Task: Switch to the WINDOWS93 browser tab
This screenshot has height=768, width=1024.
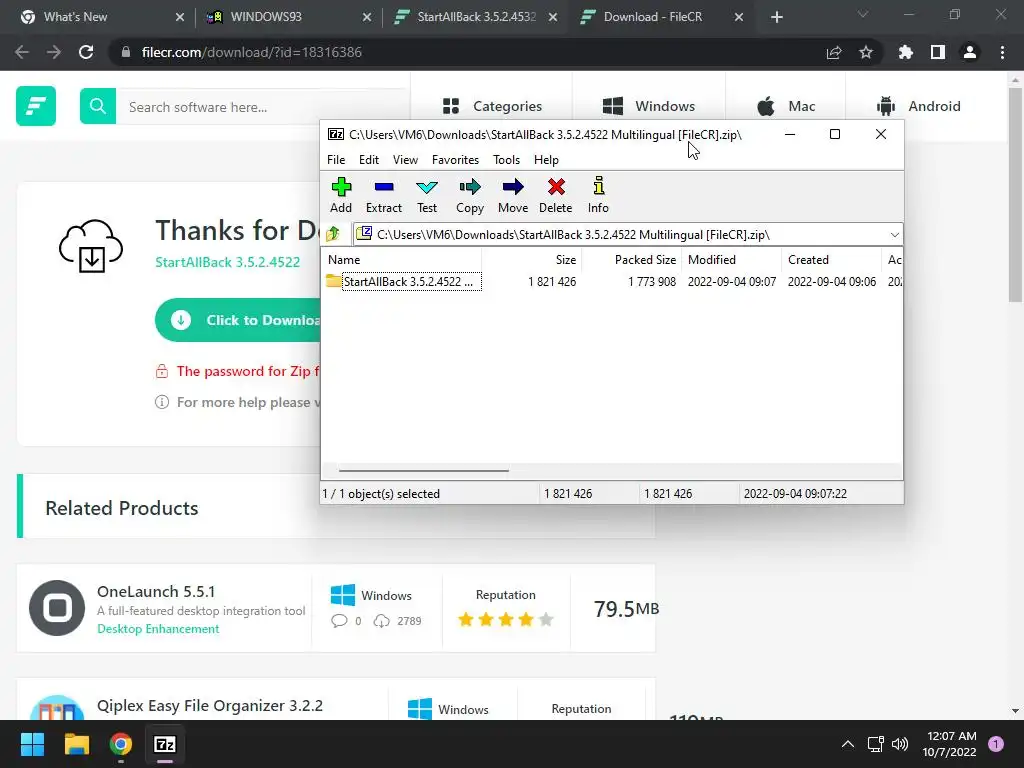Action: 287,17
